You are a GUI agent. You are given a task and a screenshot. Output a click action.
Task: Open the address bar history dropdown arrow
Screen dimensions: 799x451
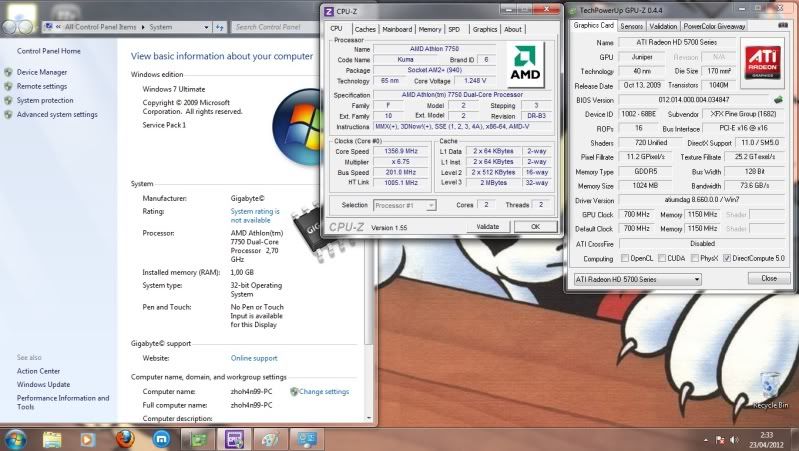(206, 27)
